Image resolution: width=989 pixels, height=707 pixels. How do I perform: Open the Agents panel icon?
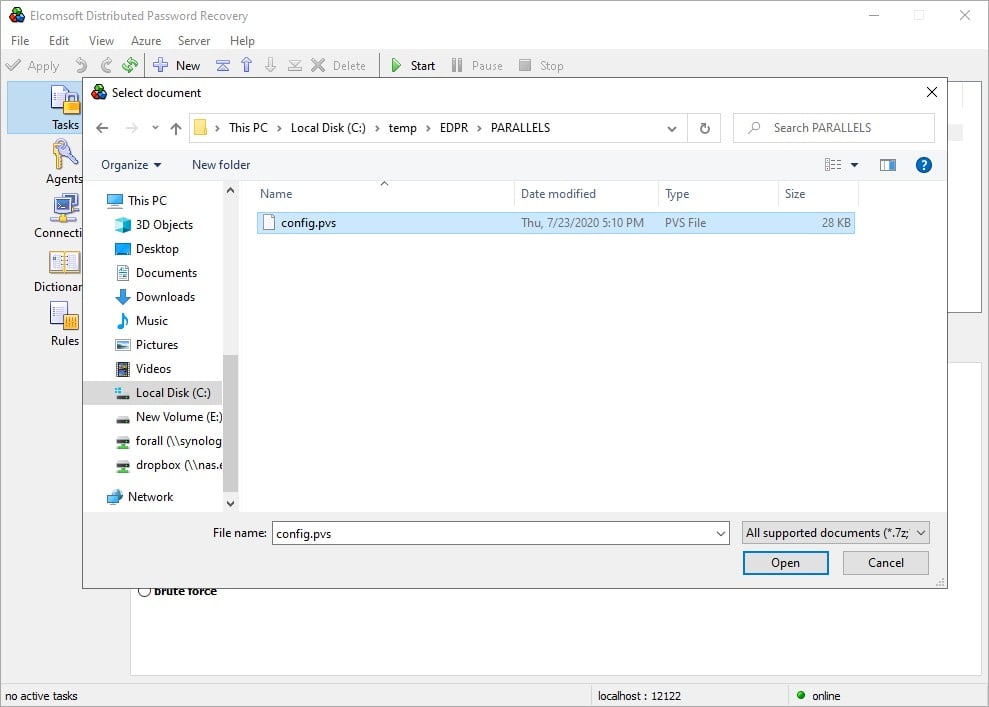click(64, 155)
